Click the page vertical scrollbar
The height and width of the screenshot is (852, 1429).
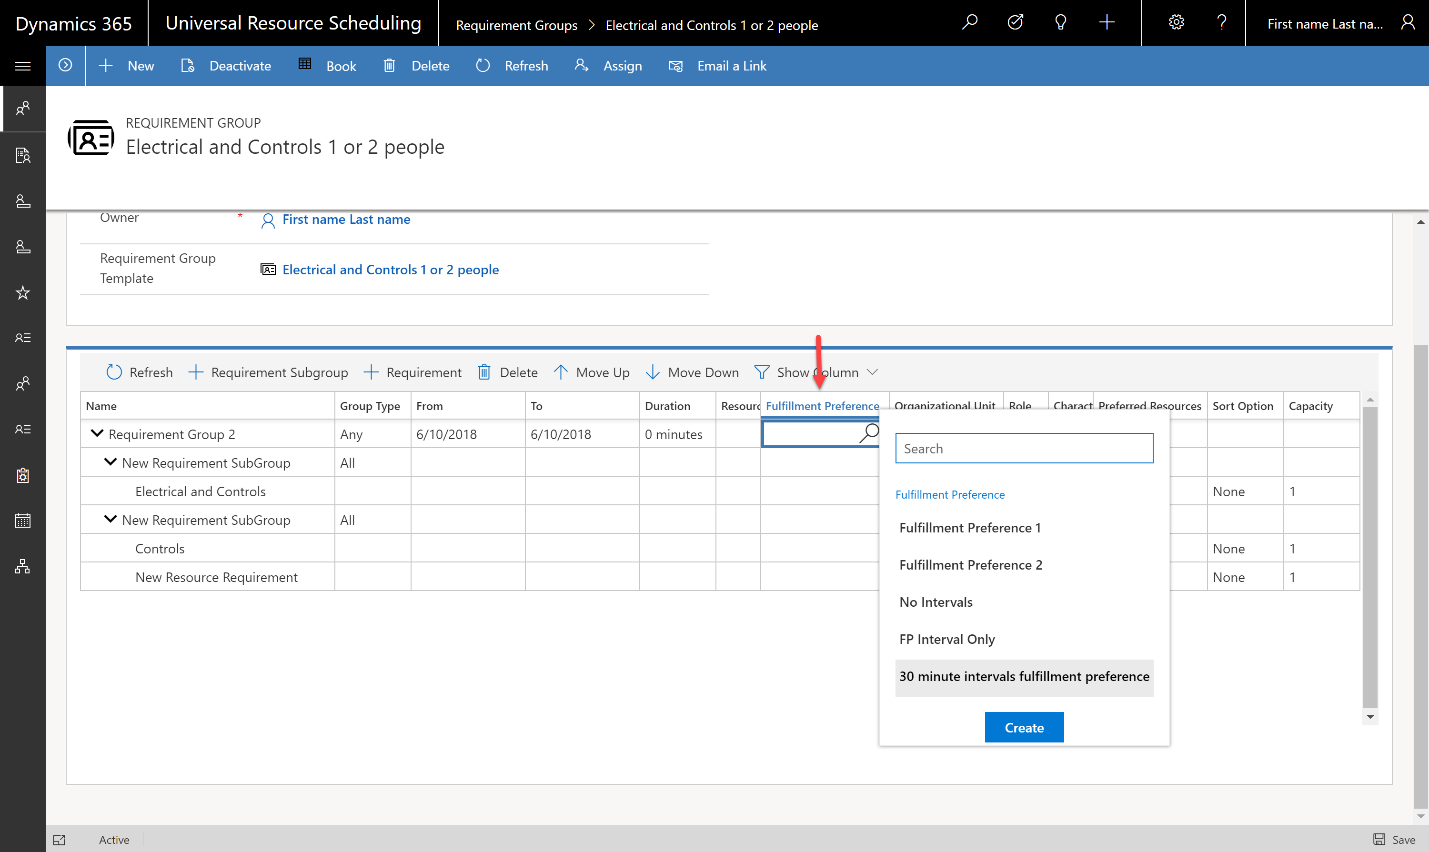pos(1421,576)
